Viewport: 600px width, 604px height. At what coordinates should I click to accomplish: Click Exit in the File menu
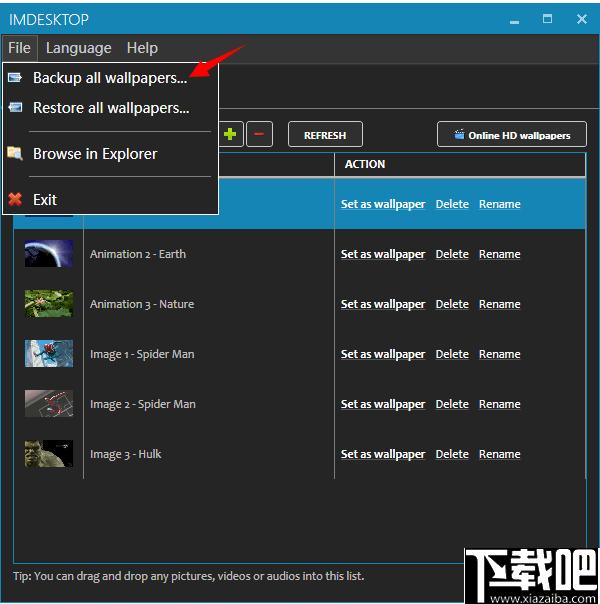coord(45,200)
